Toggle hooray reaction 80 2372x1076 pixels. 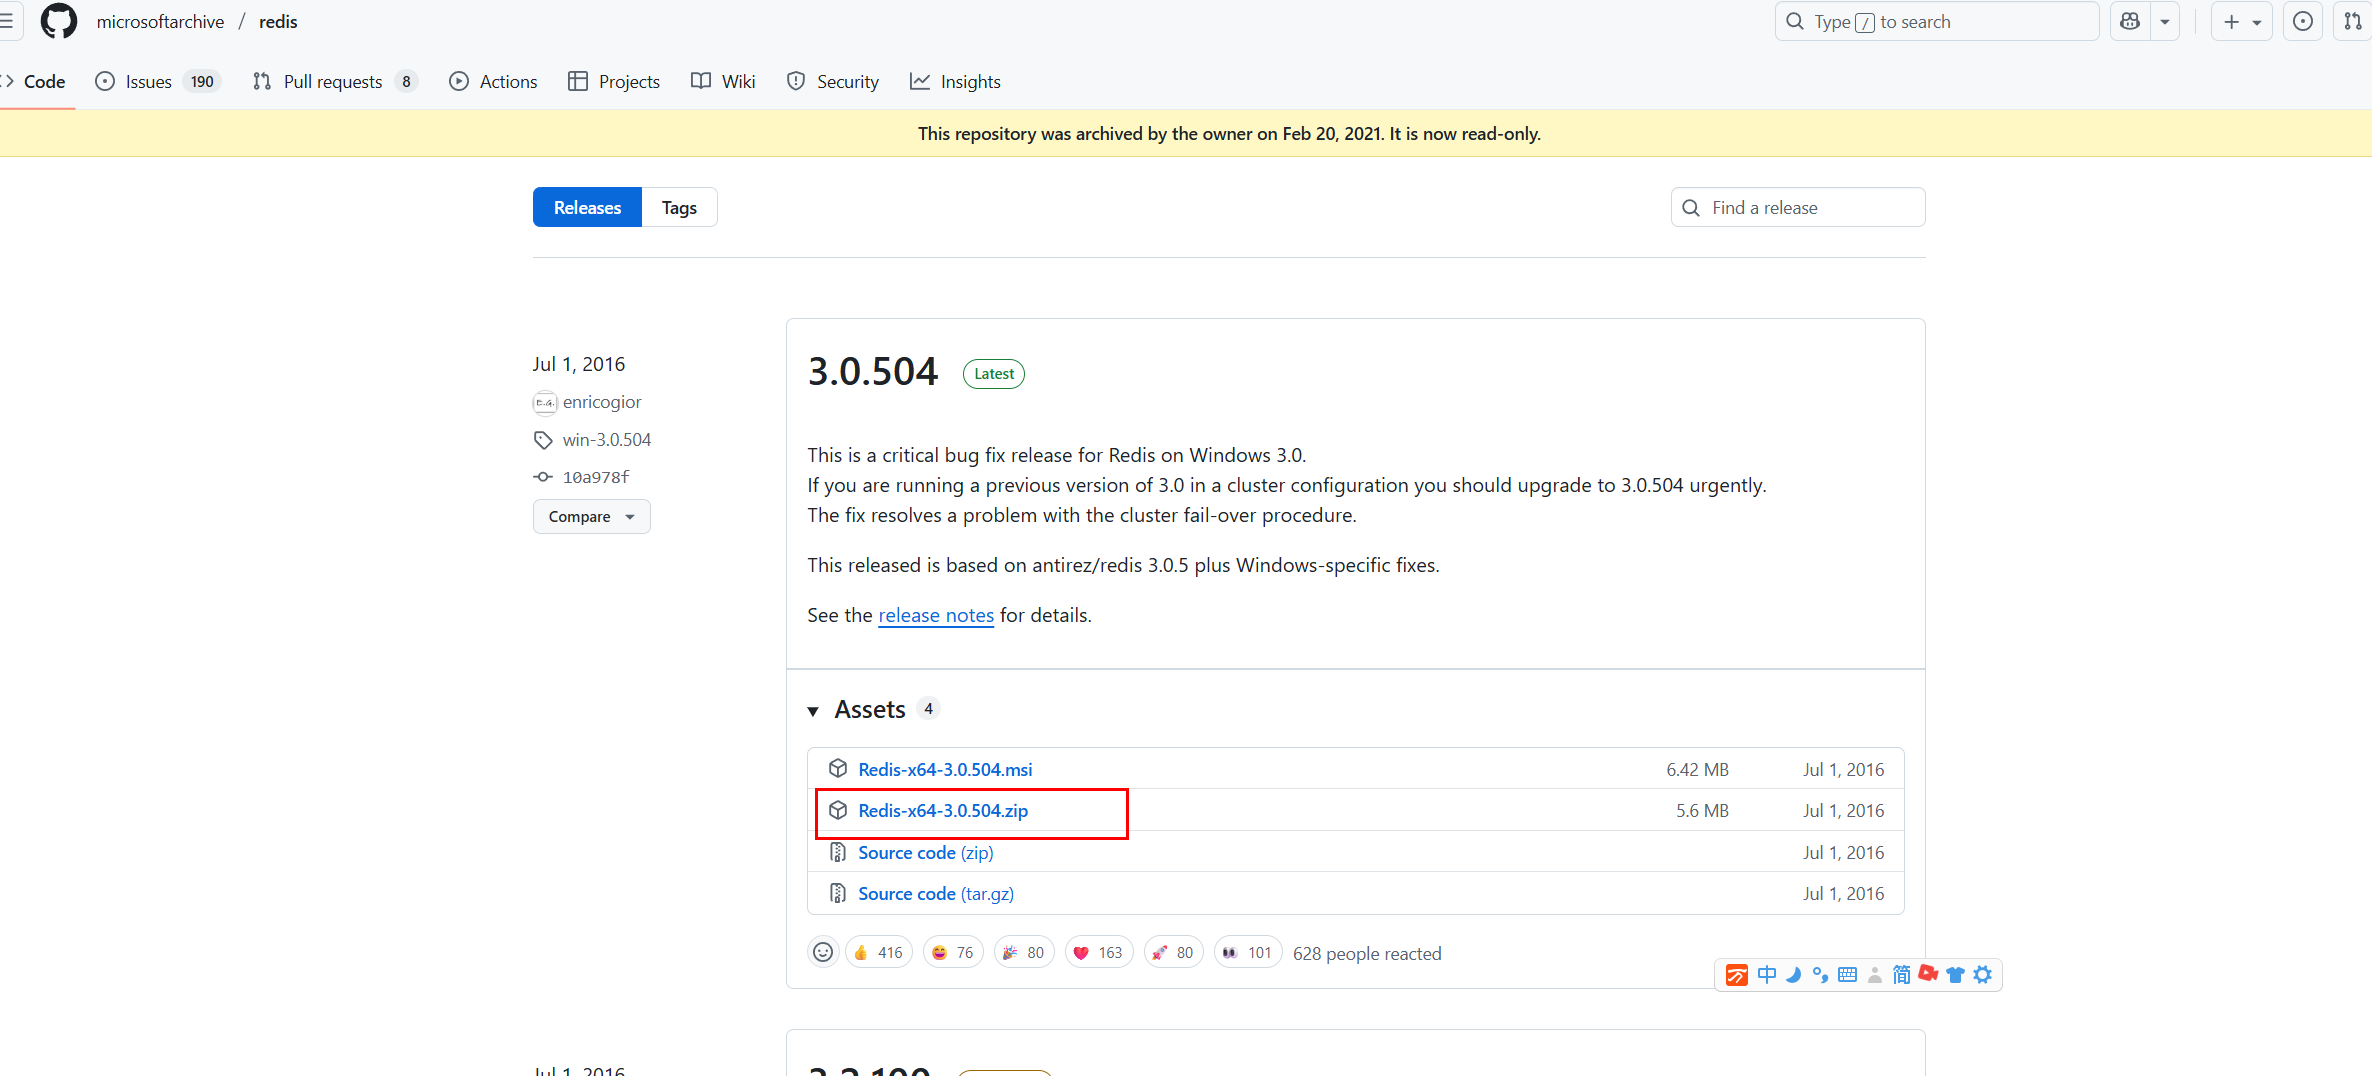(x=1025, y=952)
